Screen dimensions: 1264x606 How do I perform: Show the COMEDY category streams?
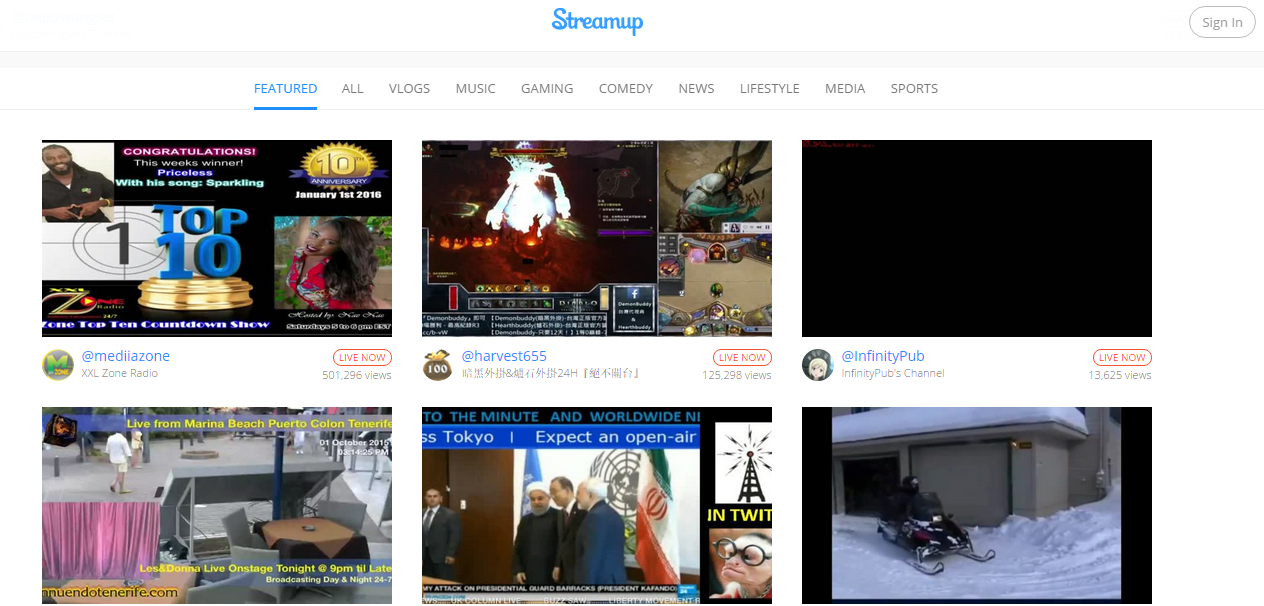626,88
